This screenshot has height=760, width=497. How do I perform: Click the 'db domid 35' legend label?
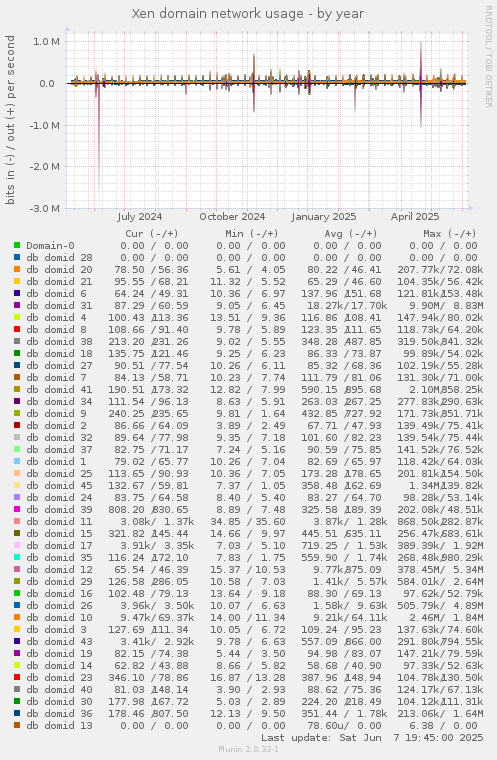coord(59,558)
